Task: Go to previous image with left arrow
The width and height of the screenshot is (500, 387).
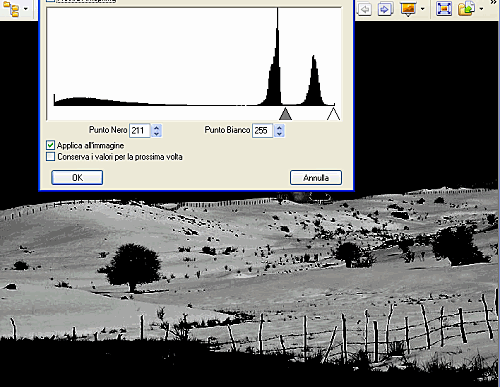Action: point(364,9)
